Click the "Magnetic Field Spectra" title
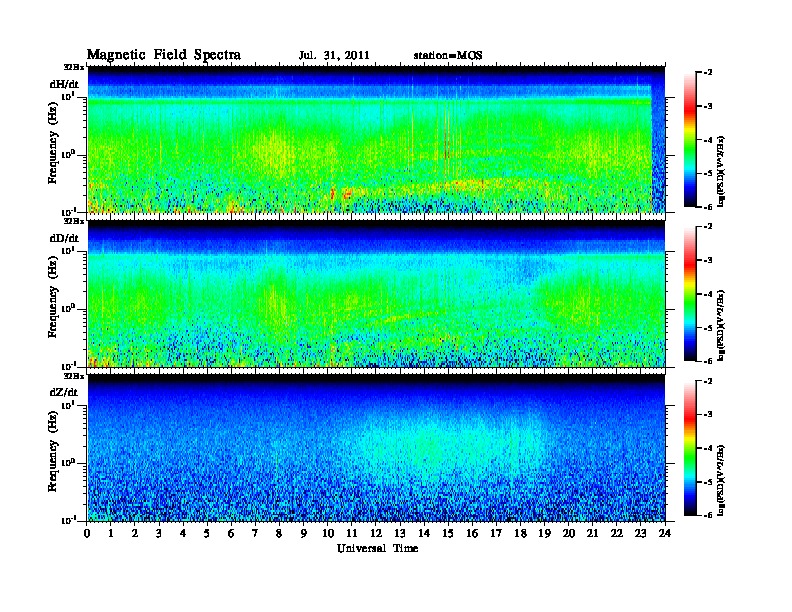Screen dimensions: 792x612 click(x=164, y=55)
